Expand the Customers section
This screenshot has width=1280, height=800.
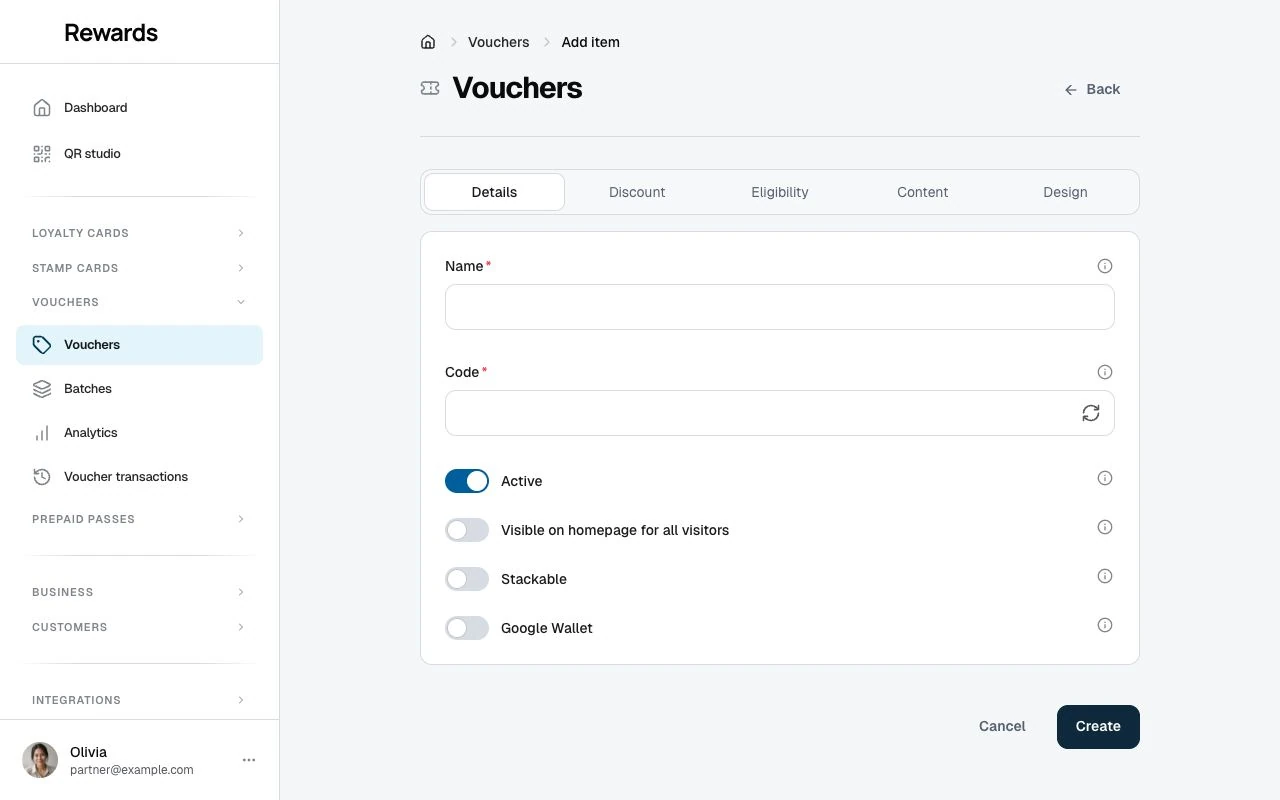(139, 627)
